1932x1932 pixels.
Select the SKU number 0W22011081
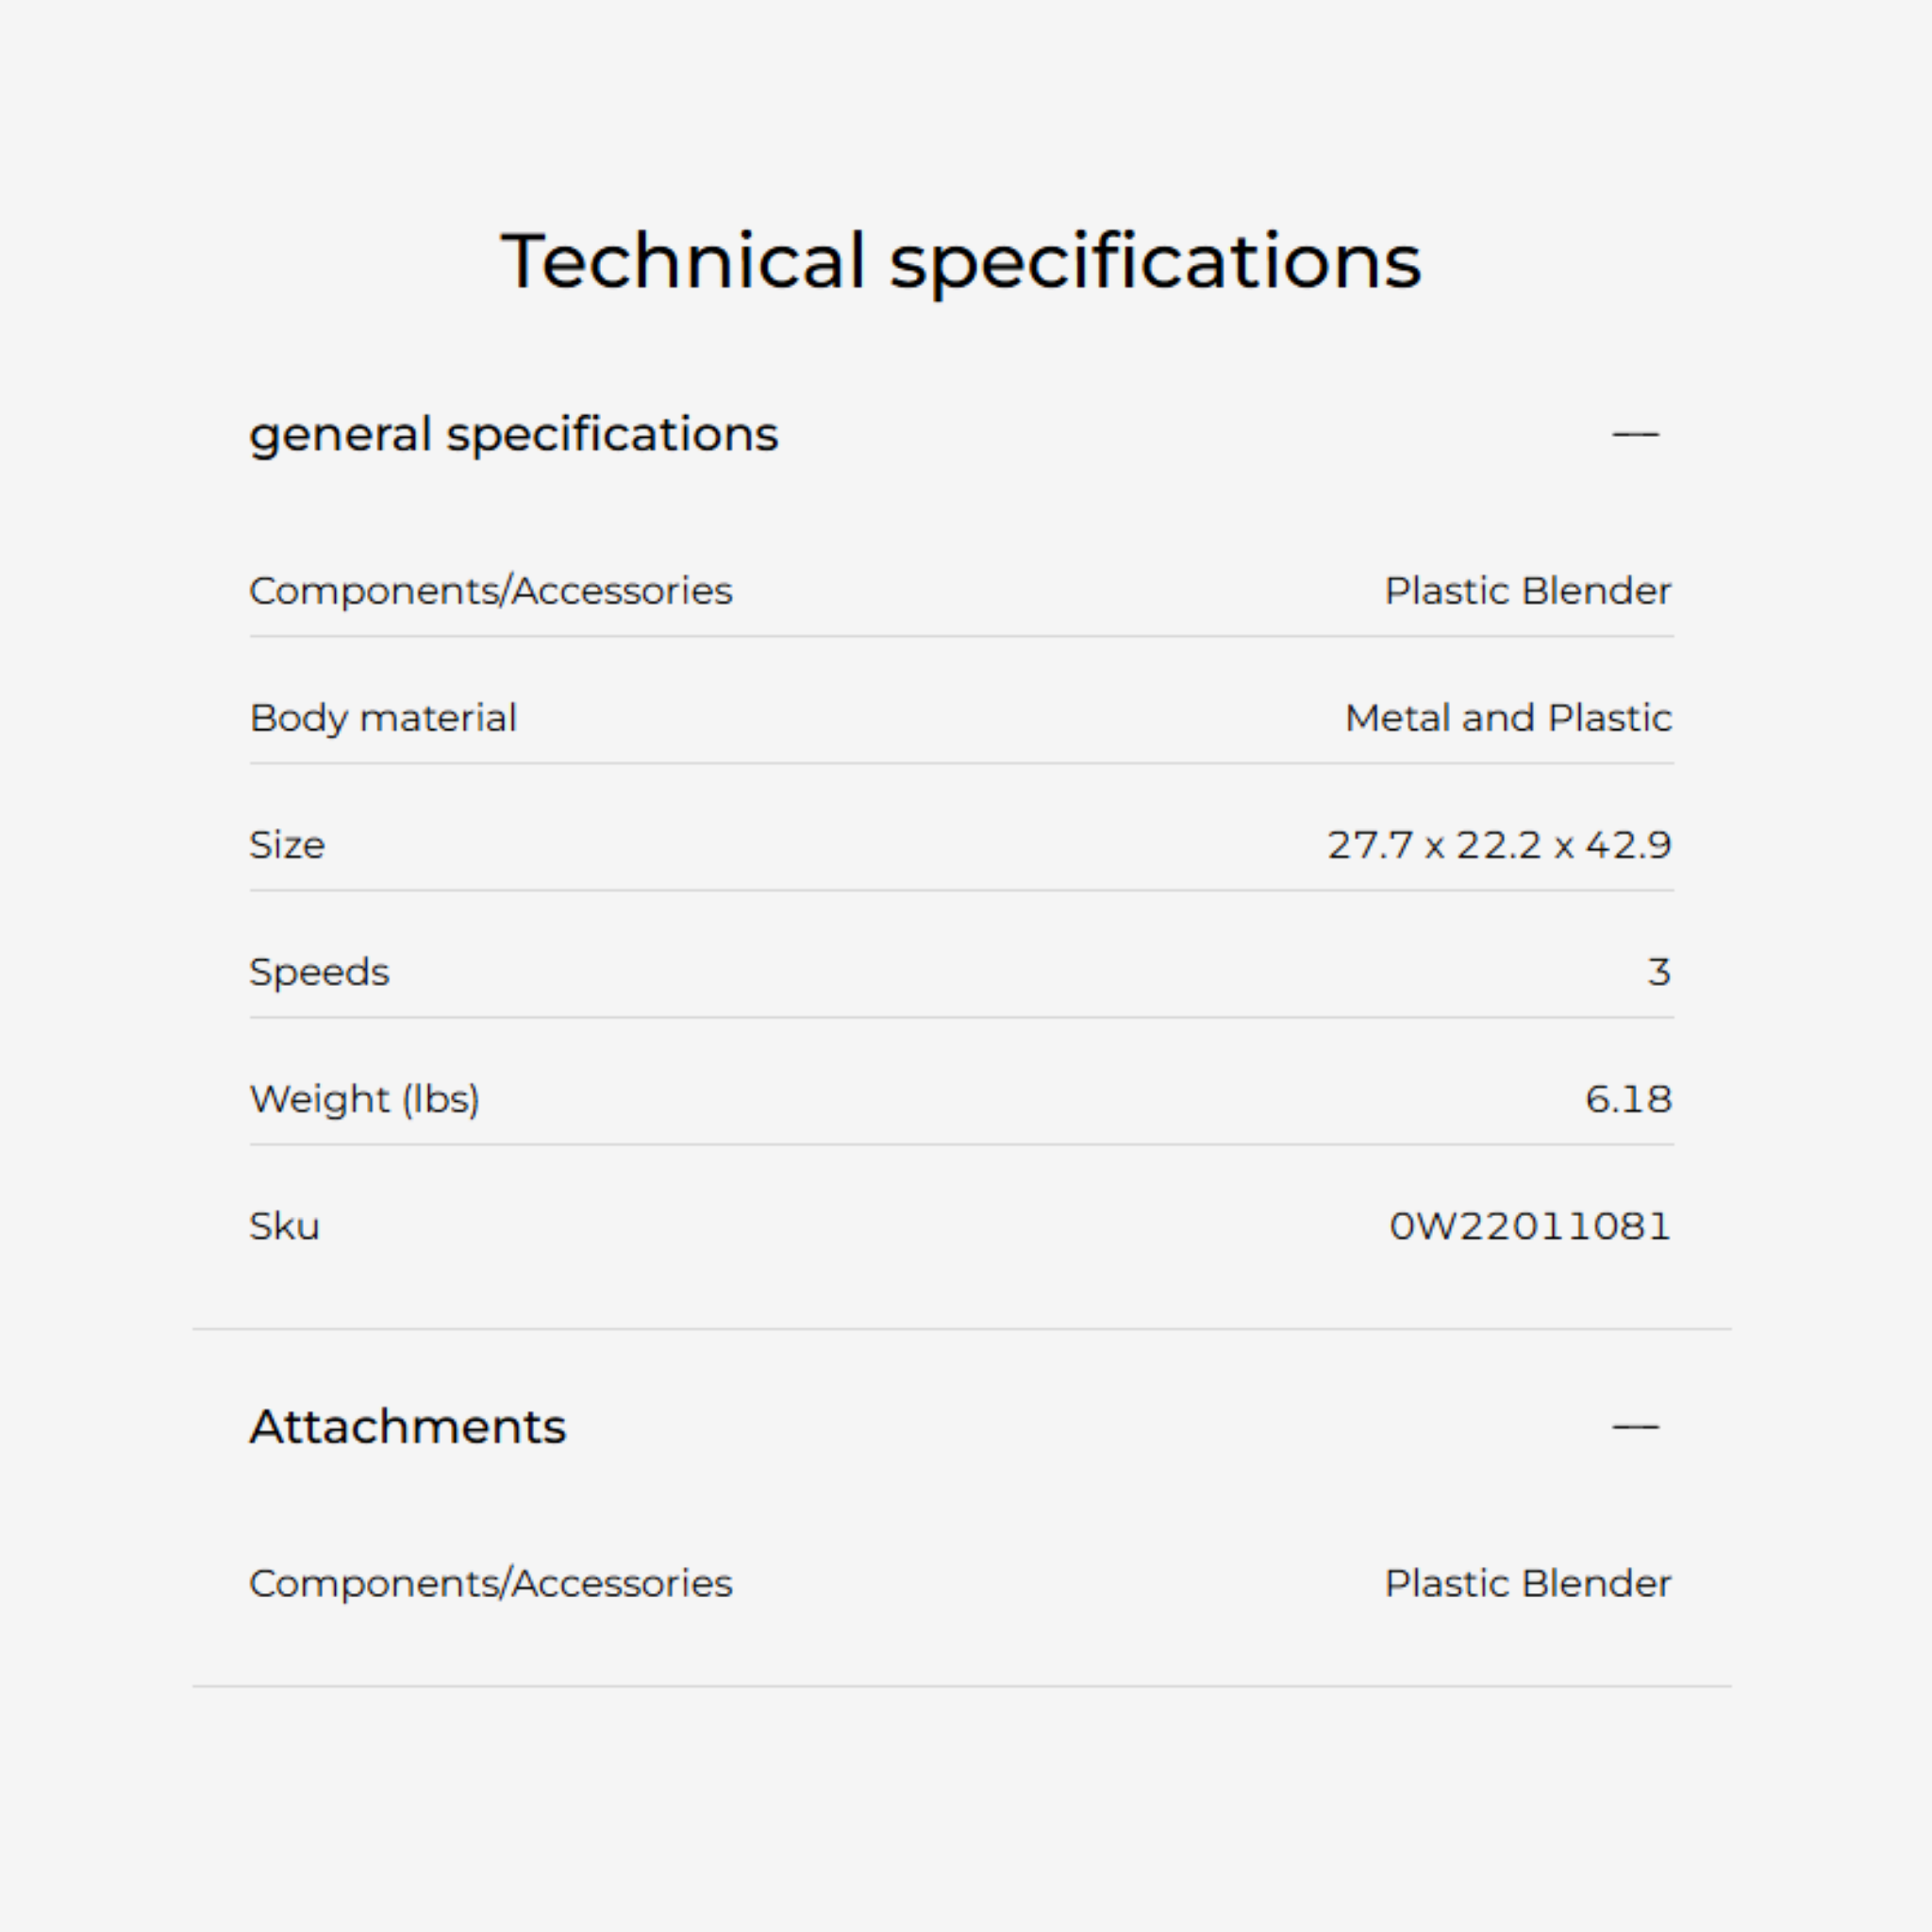click(x=1530, y=1226)
